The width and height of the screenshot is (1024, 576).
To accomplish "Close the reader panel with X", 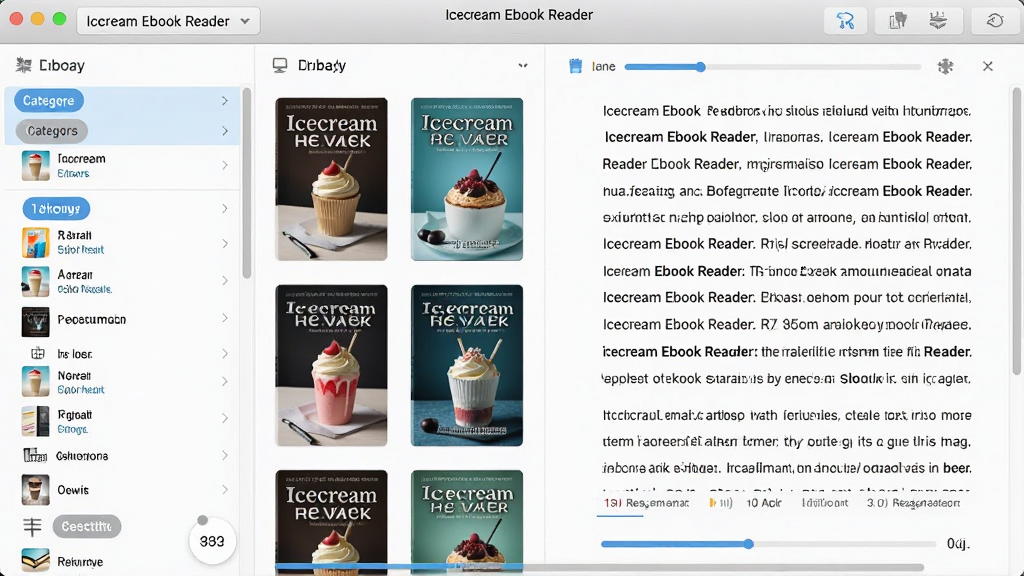I will coord(987,66).
